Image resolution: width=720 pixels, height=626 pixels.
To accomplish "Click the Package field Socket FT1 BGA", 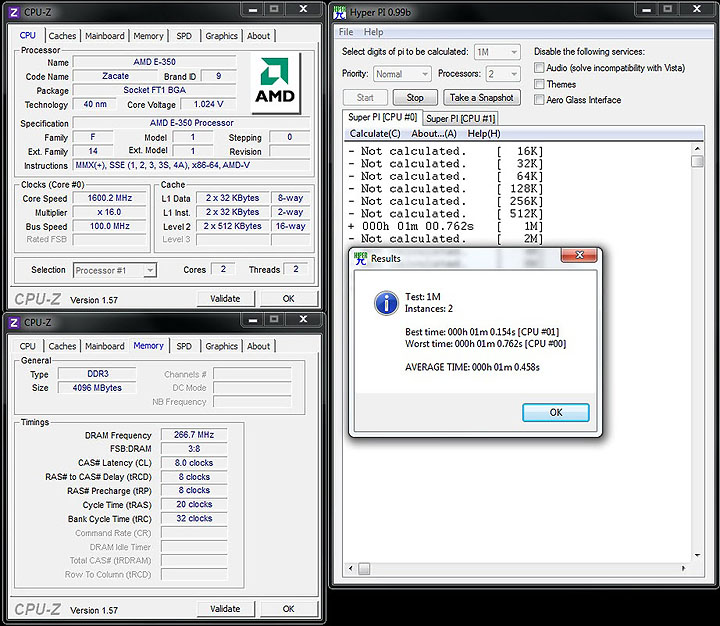I will point(154,90).
